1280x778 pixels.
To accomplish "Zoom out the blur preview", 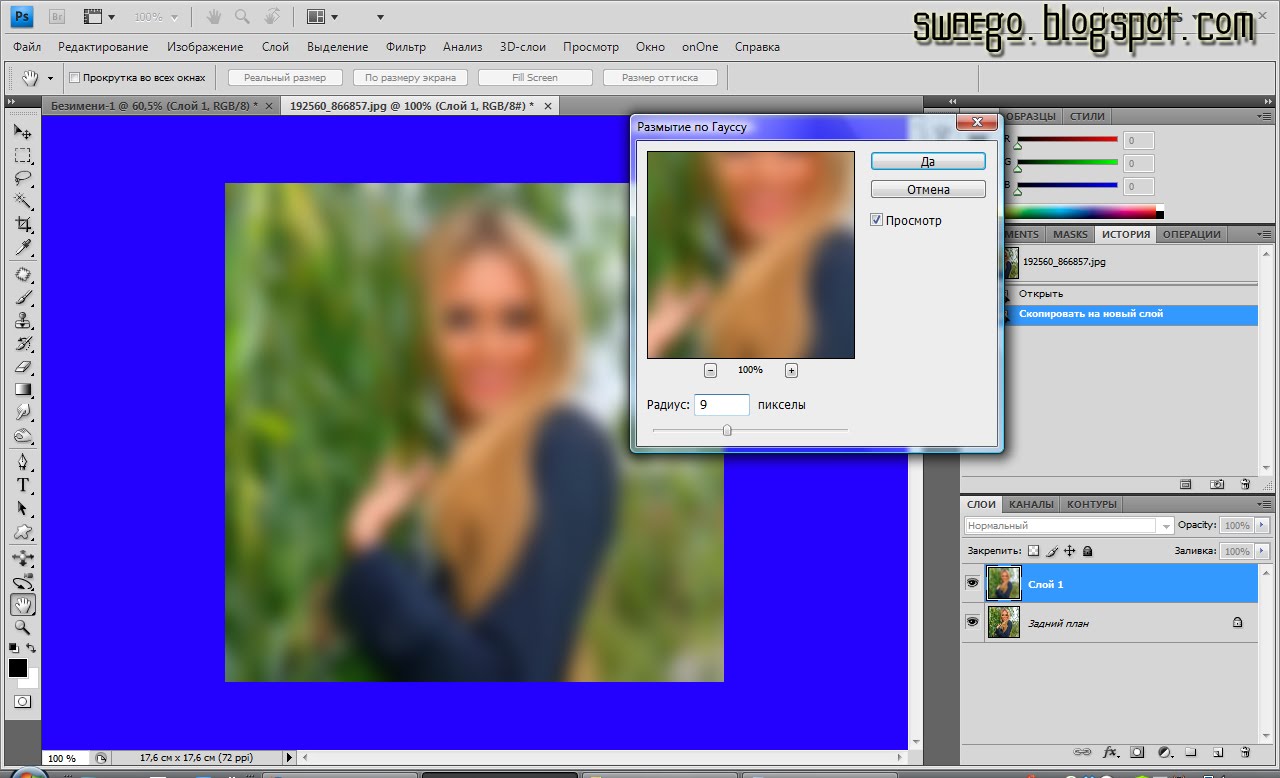I will coord(710,370).
